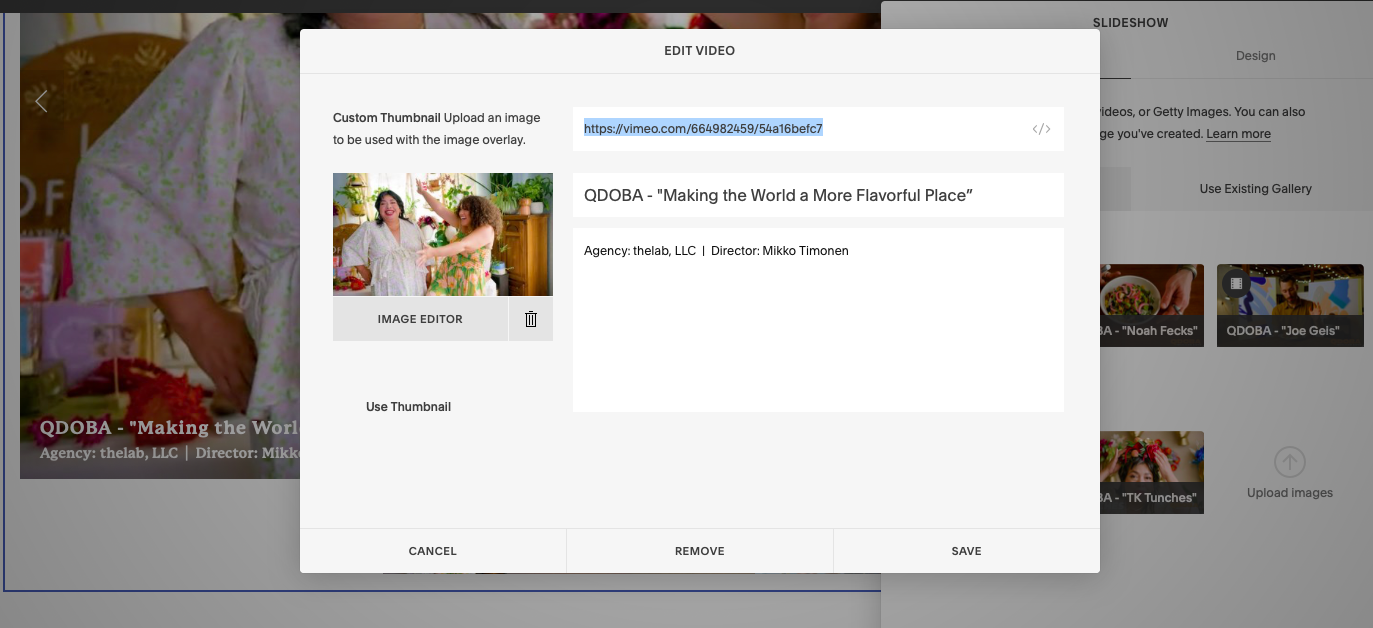Viewport: 1373px width, 628px height.
Task: Click the Agency description text area
Action: point(818,320)
